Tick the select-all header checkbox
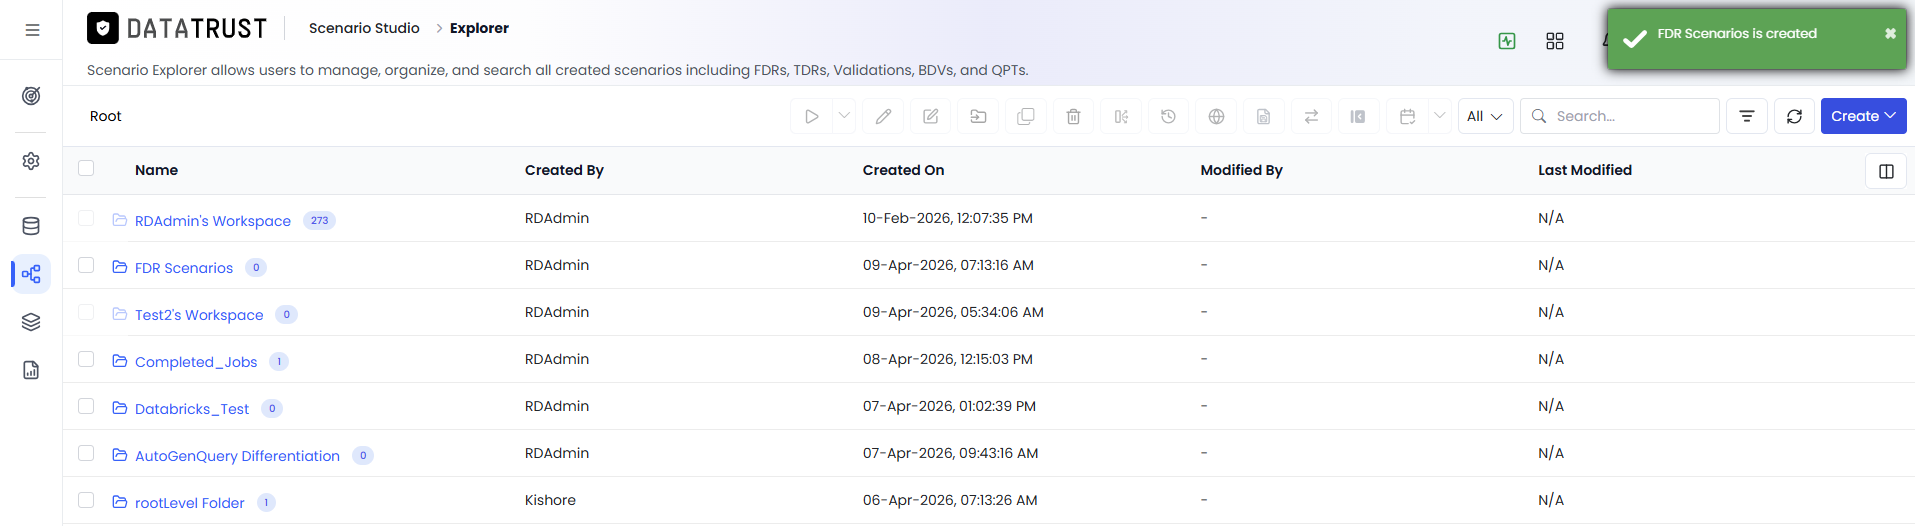Image resolution: width=1915 pixels, height=526 pixels. tap(86, 168)
